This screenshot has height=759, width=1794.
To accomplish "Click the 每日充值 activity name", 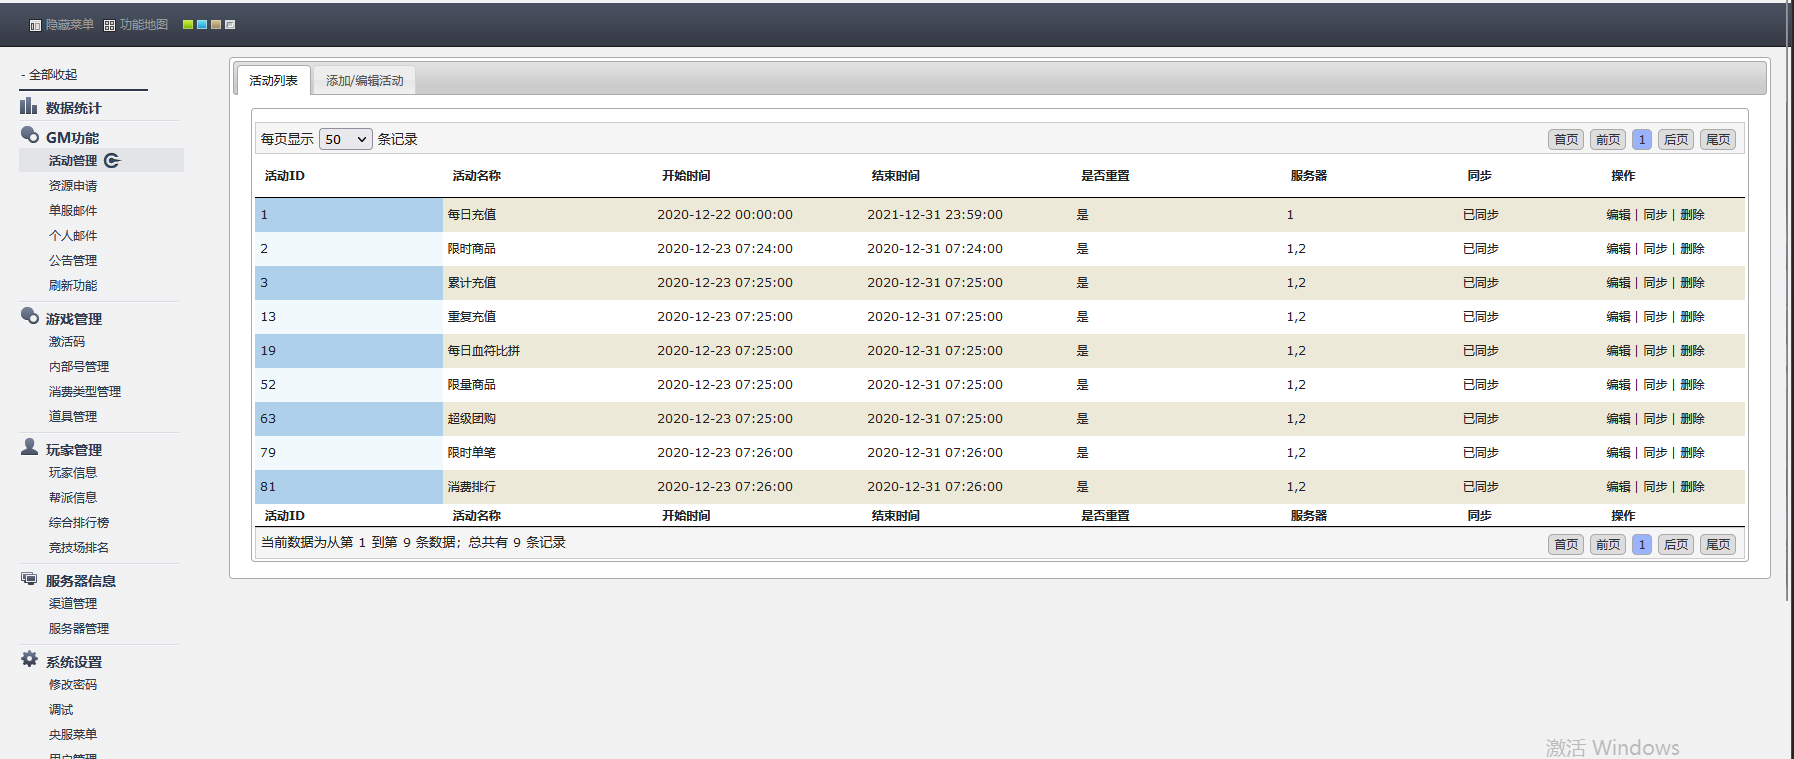I will click(x=471, y=215).
